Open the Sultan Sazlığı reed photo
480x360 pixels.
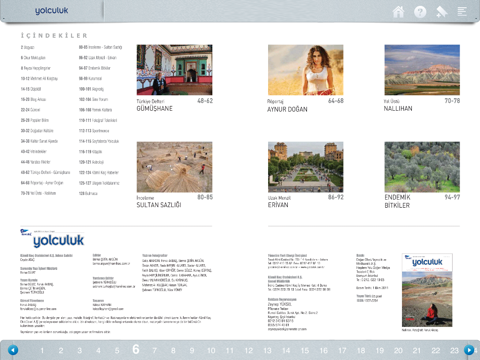pyautogui.click(x=174, y=167)
